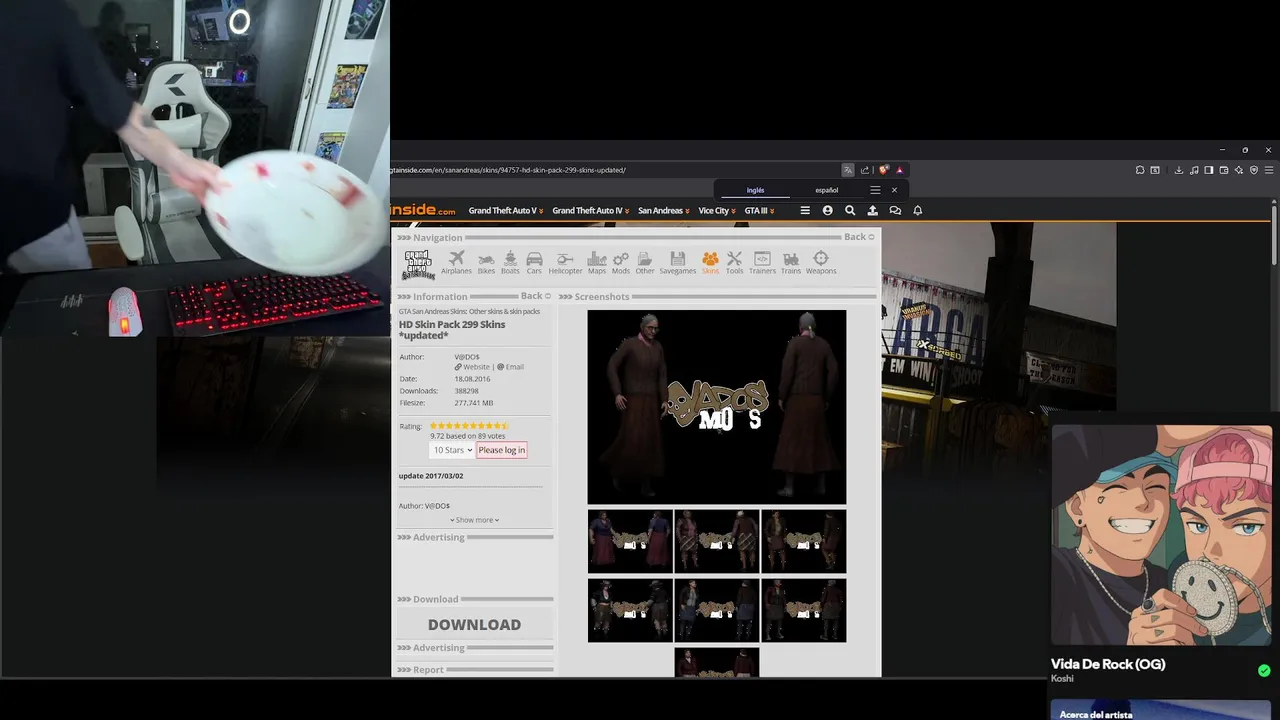Open the site hamburger menu icon
This screenshot has width=1280, height=720.
(x=805, y=210)
